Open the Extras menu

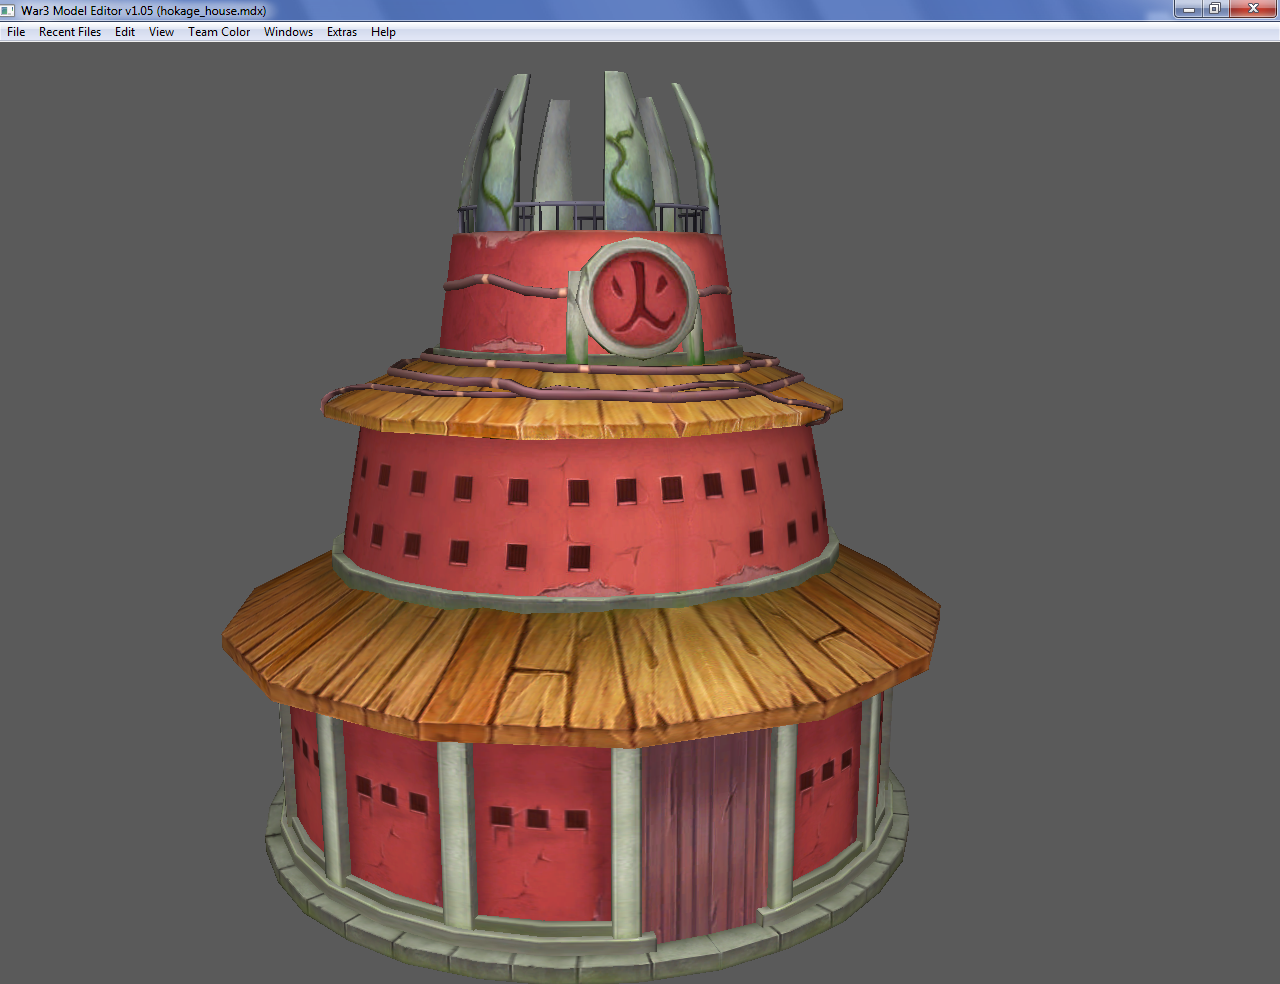tap(342, 32)
